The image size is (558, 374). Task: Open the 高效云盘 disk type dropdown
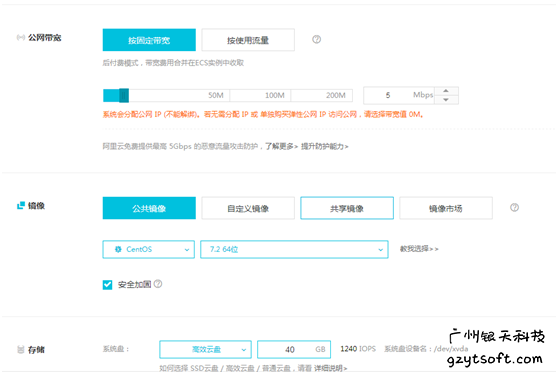[x=205, y=349]
